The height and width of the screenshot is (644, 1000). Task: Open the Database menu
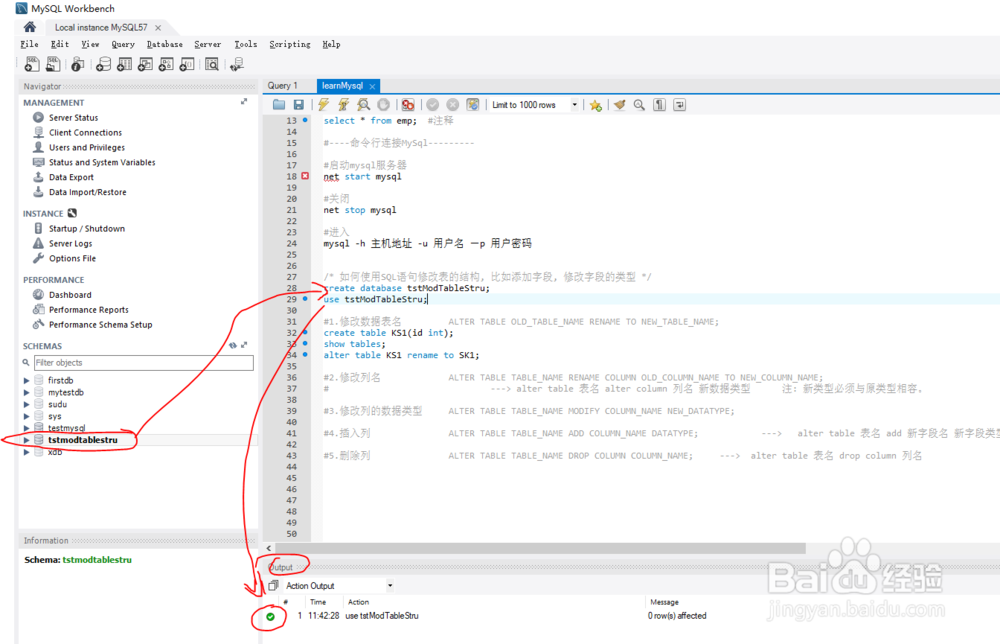pyautogui.click(x=165, y=44)
